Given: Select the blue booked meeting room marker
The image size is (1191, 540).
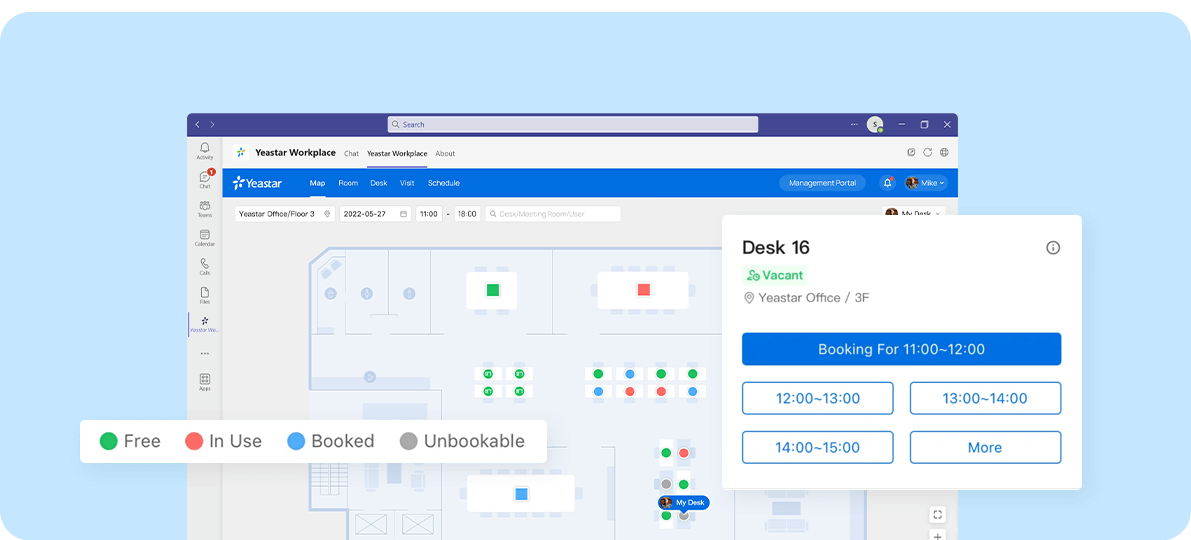Looking at the screenshot, I should point(521,494).
